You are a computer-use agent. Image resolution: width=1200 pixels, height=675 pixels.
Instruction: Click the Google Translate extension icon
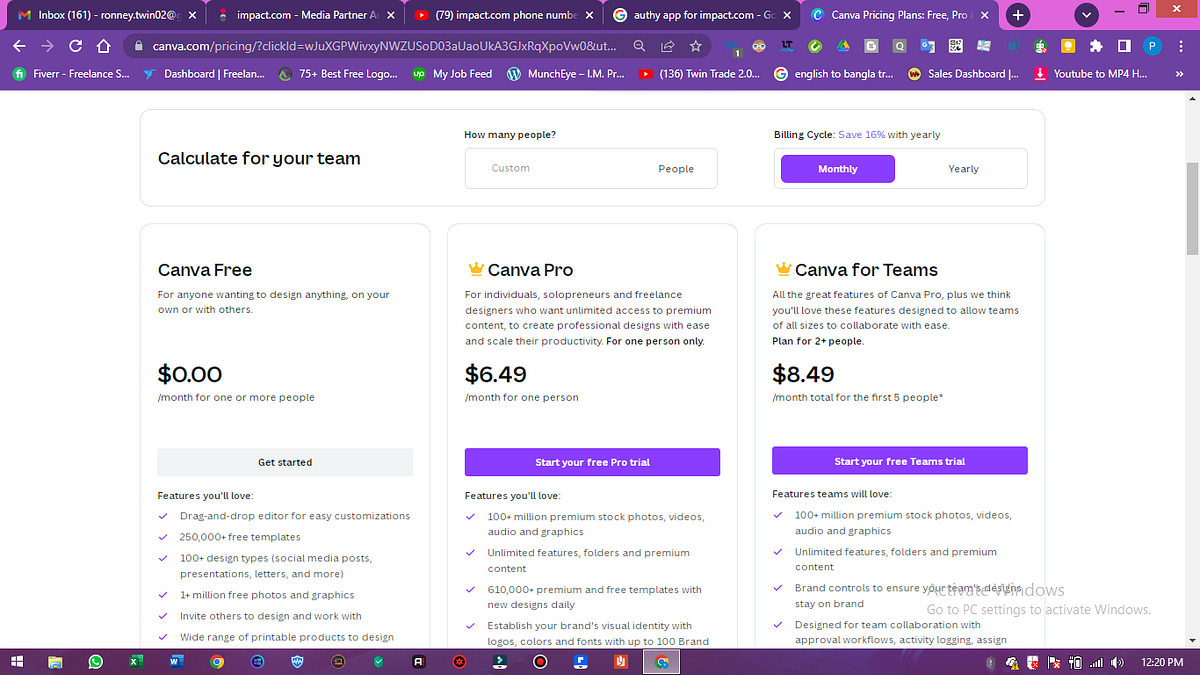[x=927, y=45]
